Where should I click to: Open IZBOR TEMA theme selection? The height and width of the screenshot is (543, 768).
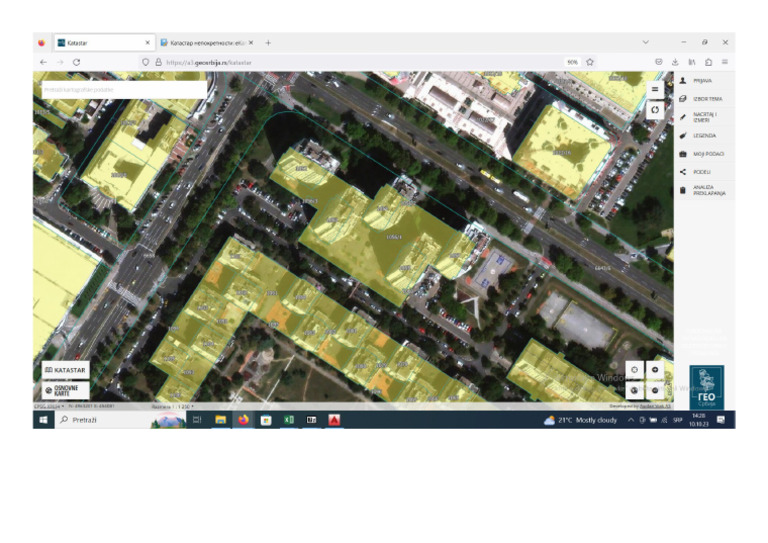tap(704, 99)
